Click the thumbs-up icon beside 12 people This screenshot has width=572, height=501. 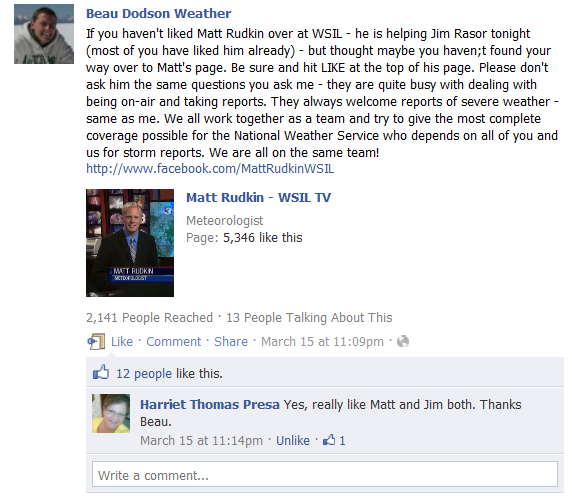(101, 372)
